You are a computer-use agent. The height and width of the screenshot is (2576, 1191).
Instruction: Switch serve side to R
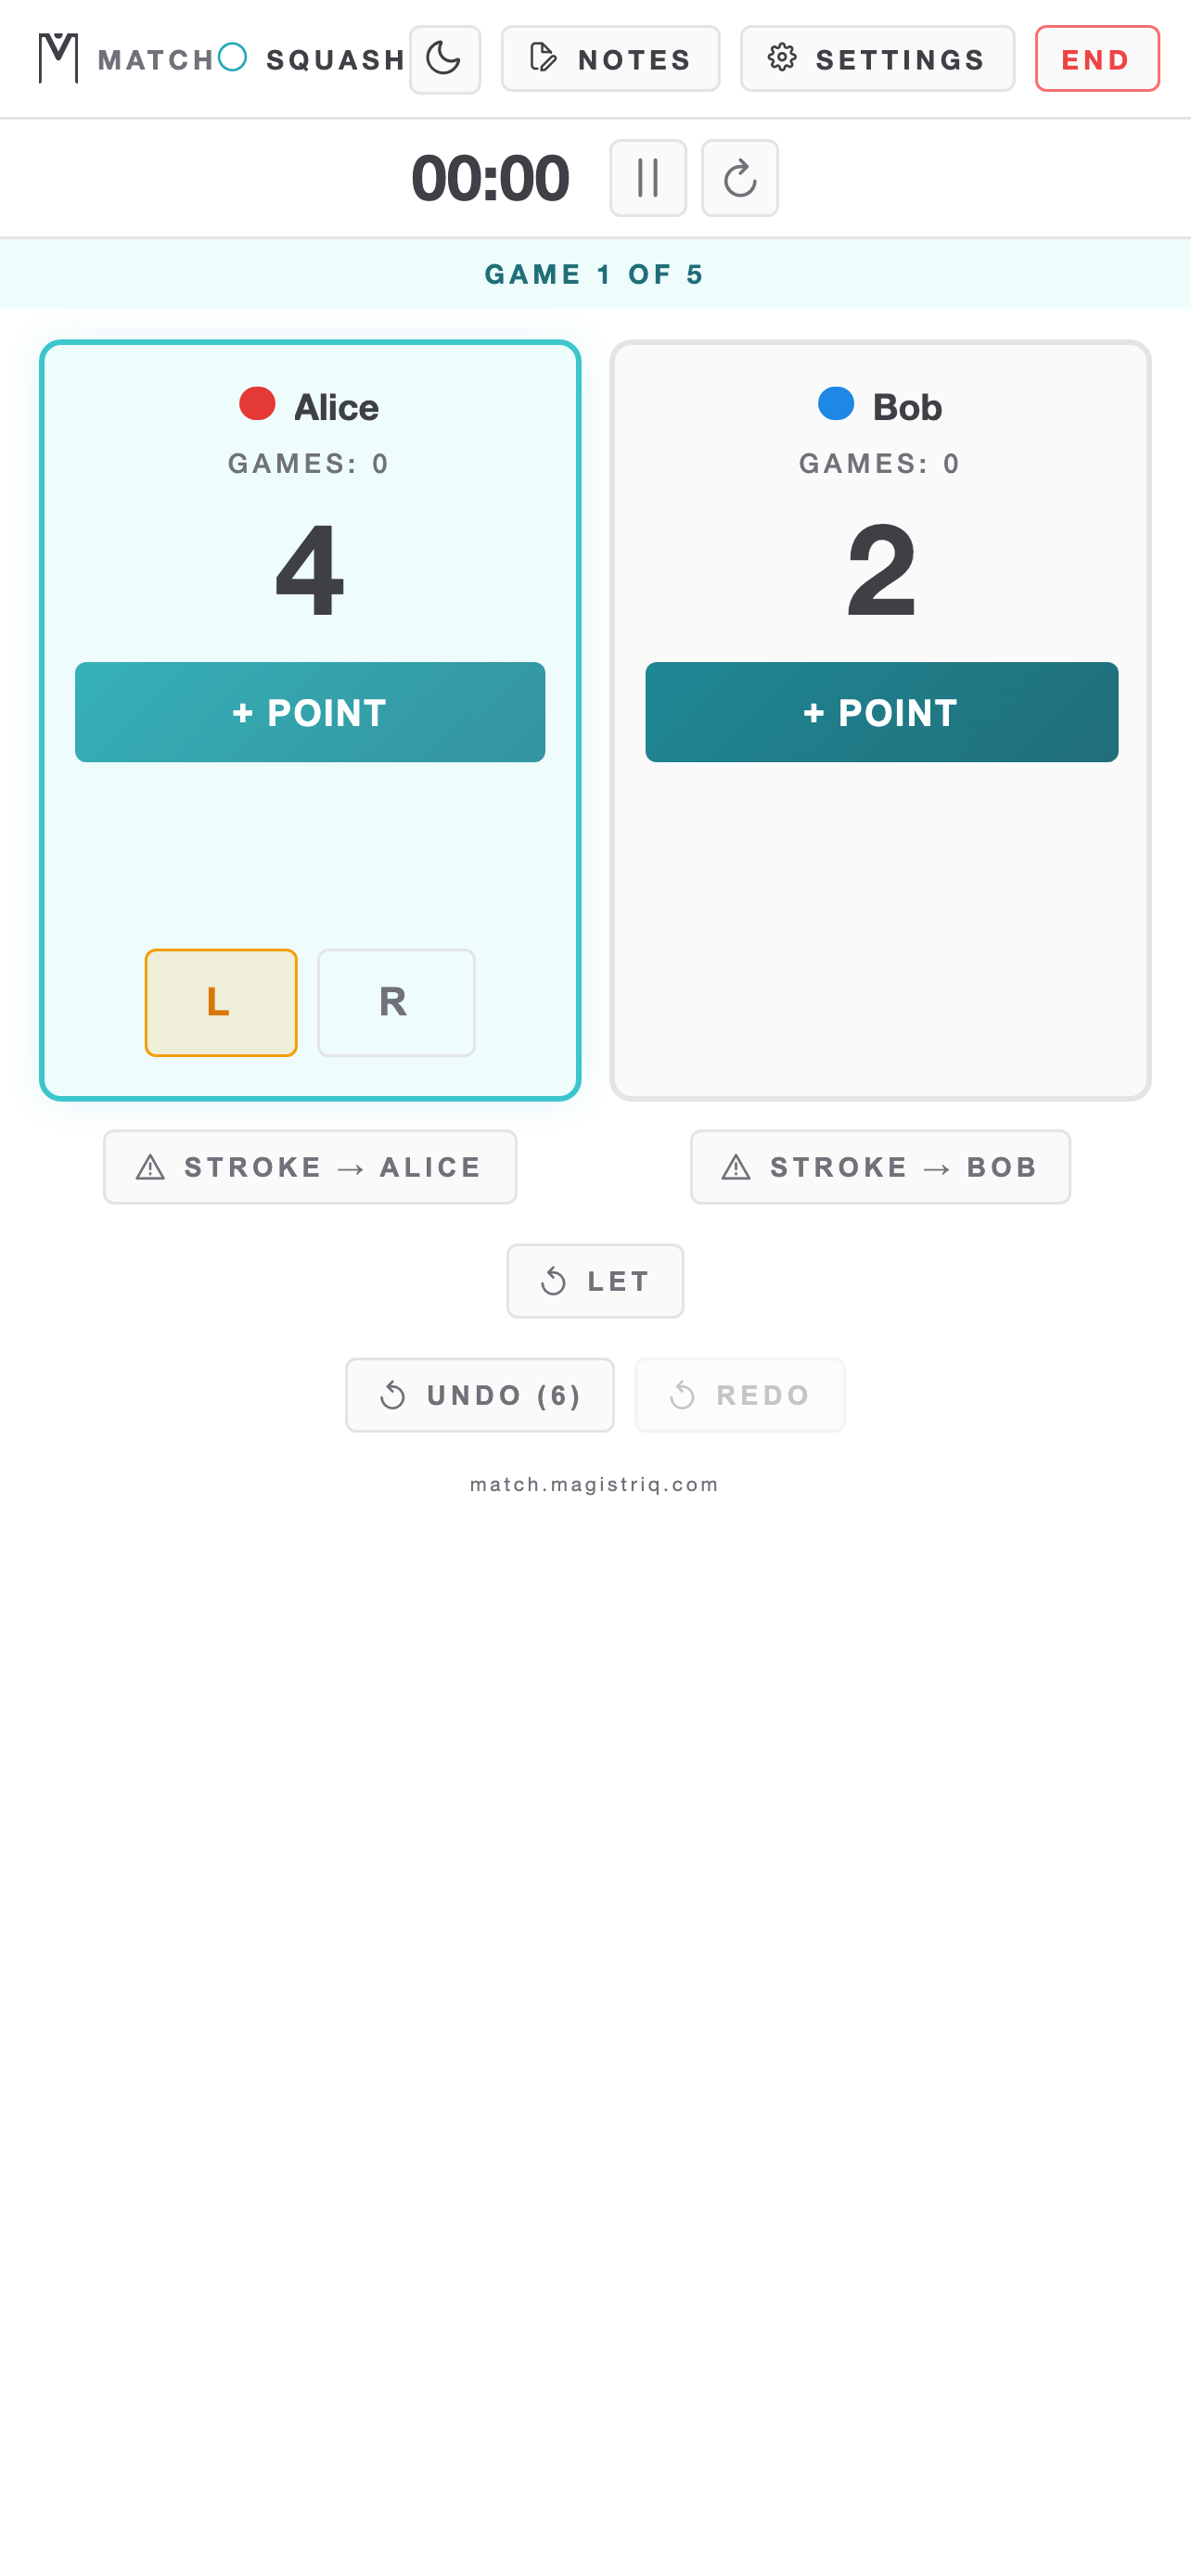[395, 1002]
